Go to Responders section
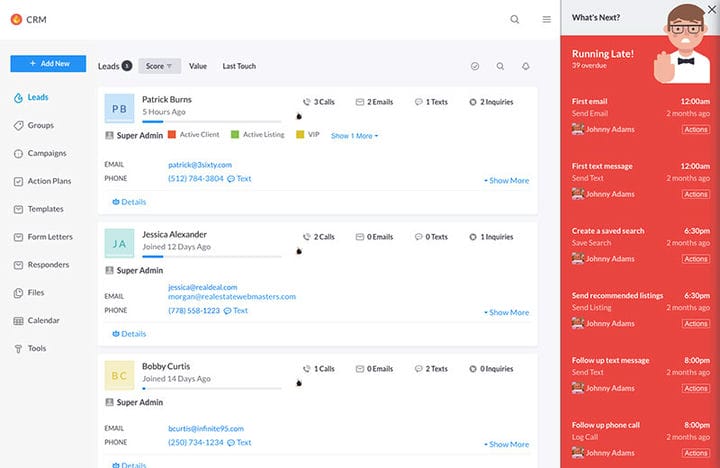This screenshot has height=468, width=720. (x=41, y=265)
